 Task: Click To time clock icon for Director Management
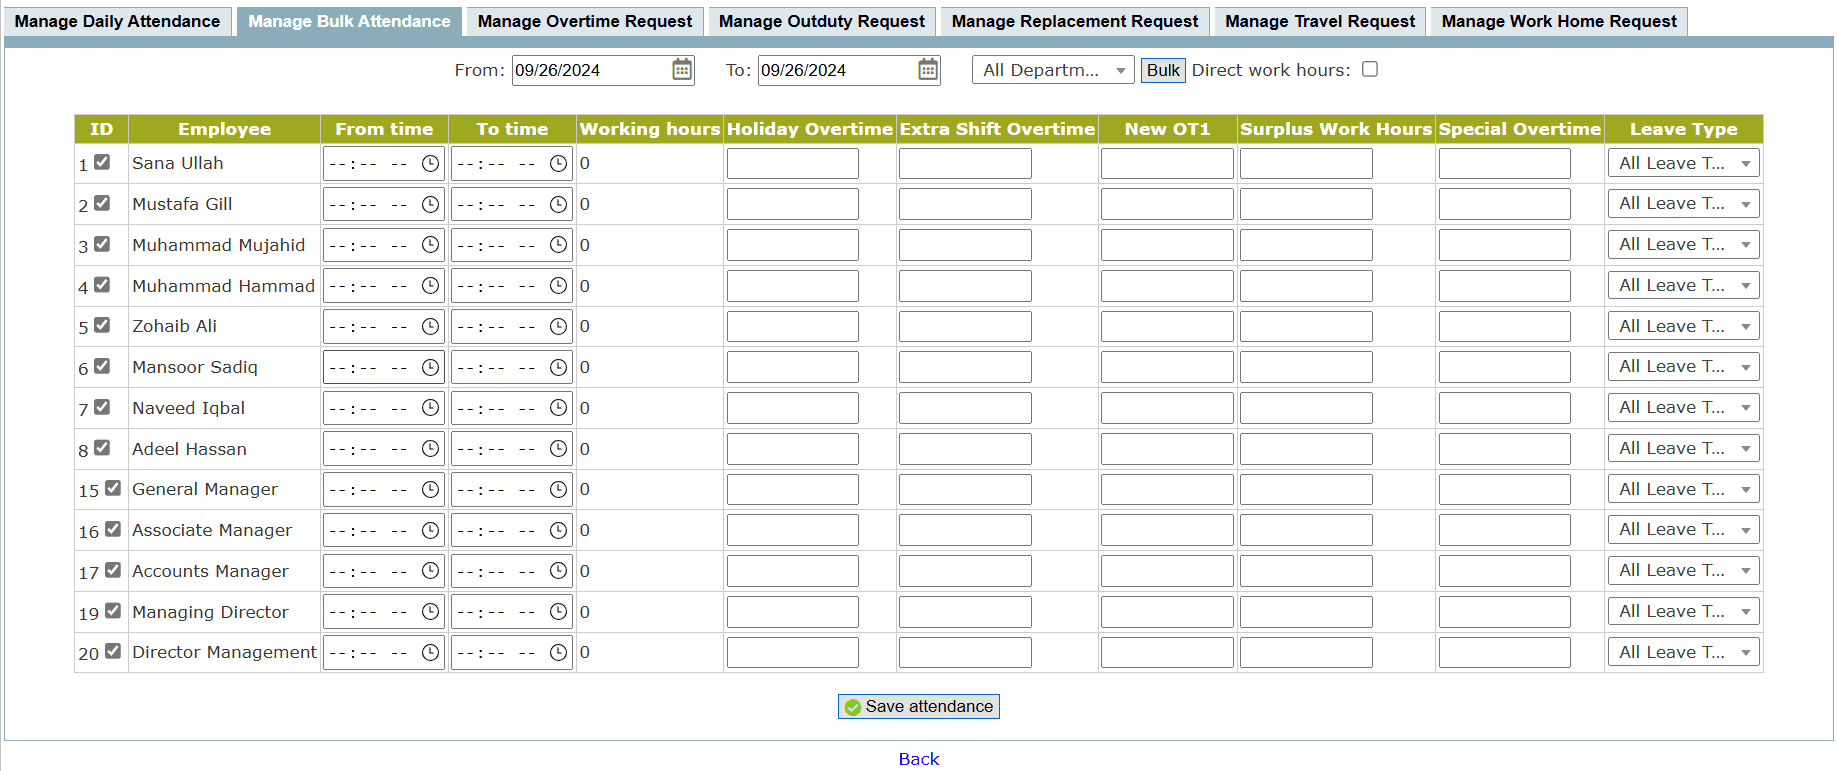click(x=558, y=653)
